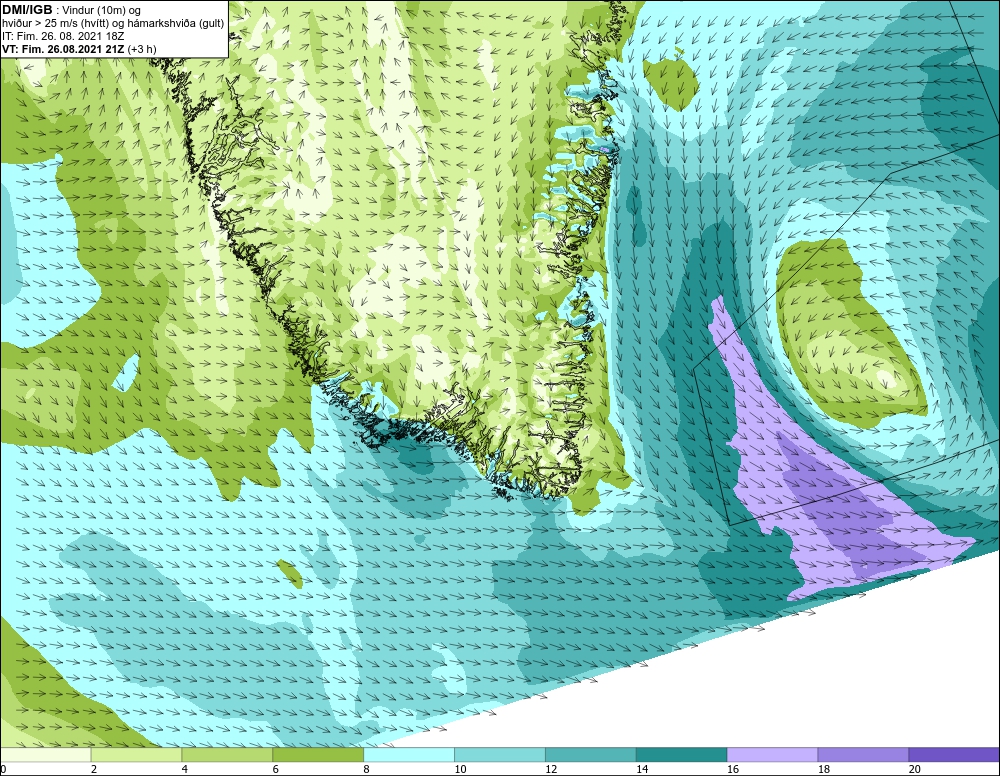
Task: Click the 4–6 m/s green legend swatch
Action: click(x=227, y=755)
